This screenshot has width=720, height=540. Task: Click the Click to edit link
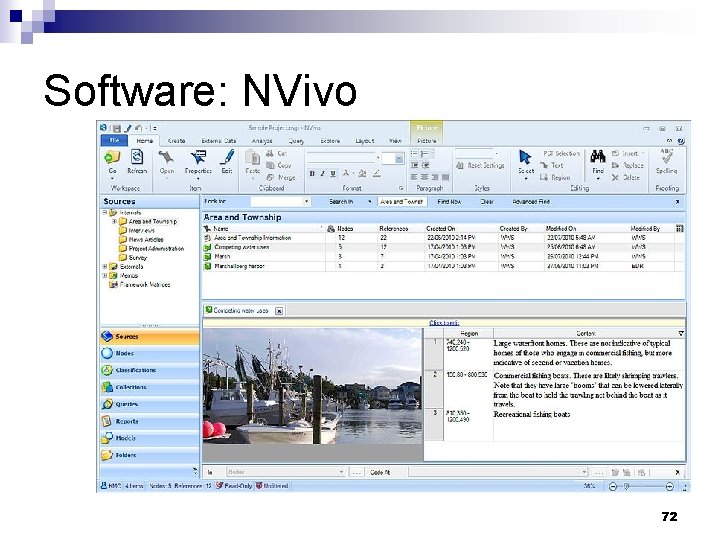pos(444,323)
